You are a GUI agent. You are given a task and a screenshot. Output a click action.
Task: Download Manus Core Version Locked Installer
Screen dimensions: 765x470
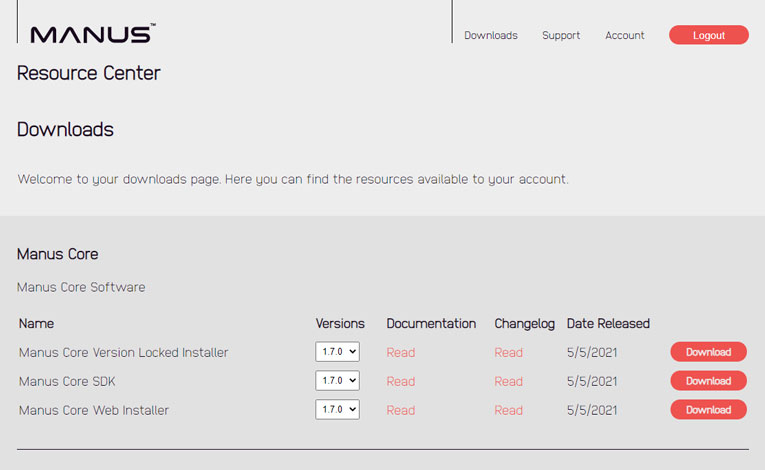click(708, 352)
